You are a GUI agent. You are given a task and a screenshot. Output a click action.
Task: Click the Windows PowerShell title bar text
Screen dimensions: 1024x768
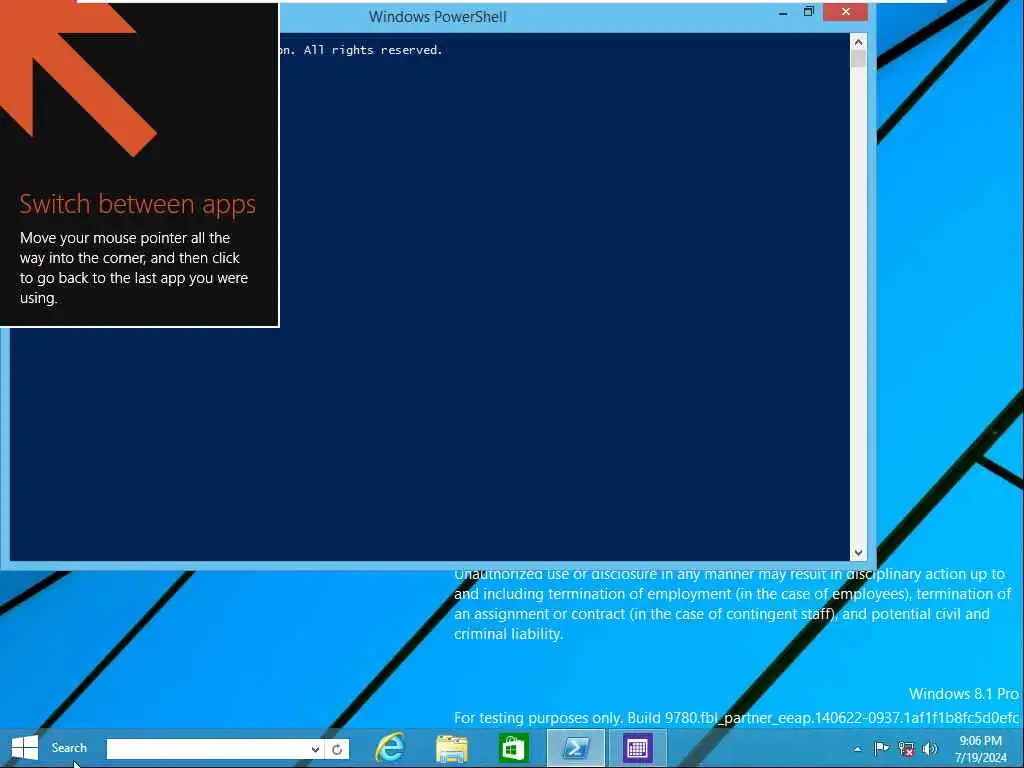tap(438, 17)
